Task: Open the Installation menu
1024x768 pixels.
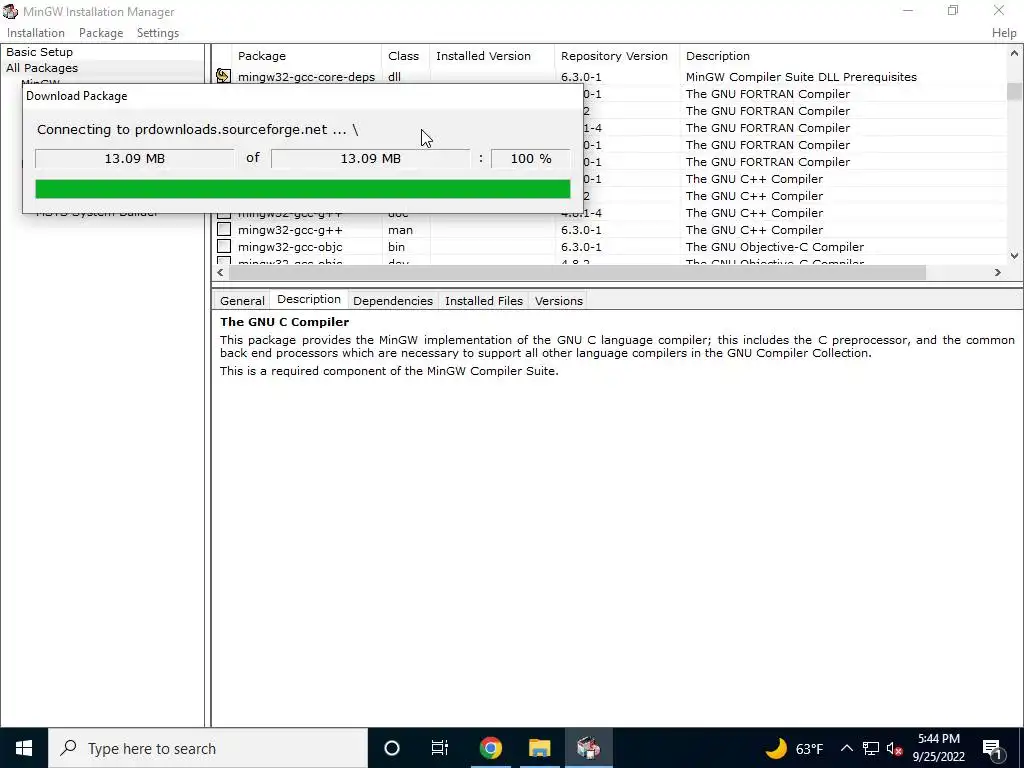Action: (x=36, y=33)
